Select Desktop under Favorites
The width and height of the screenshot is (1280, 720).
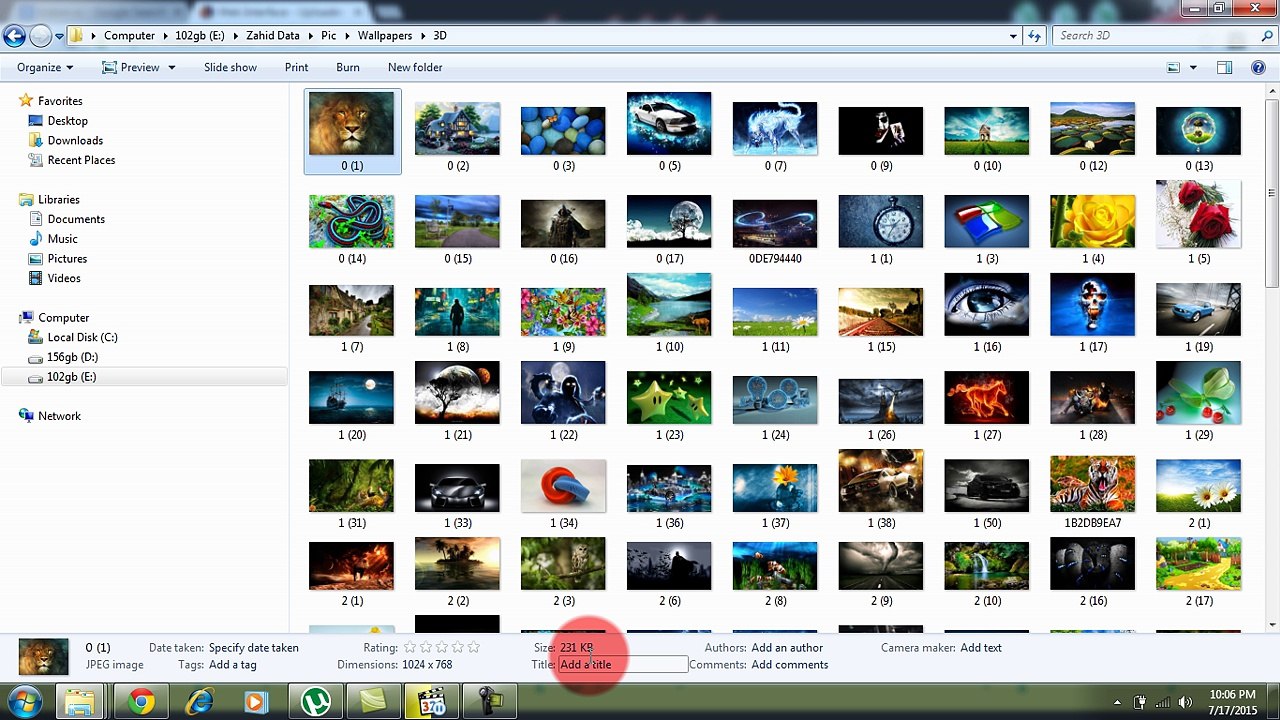(x=68, y=121)
